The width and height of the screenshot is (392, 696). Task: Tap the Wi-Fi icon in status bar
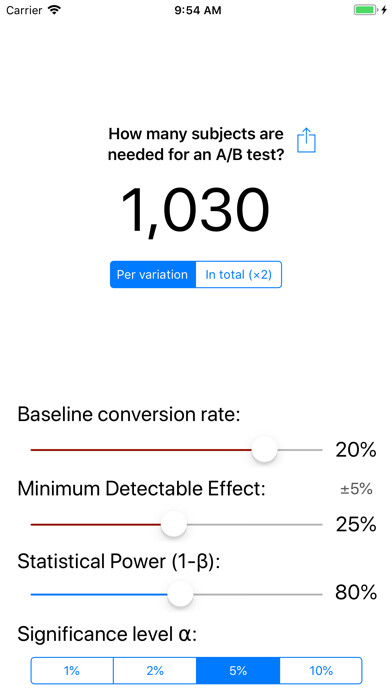click(x=55, y=10)
